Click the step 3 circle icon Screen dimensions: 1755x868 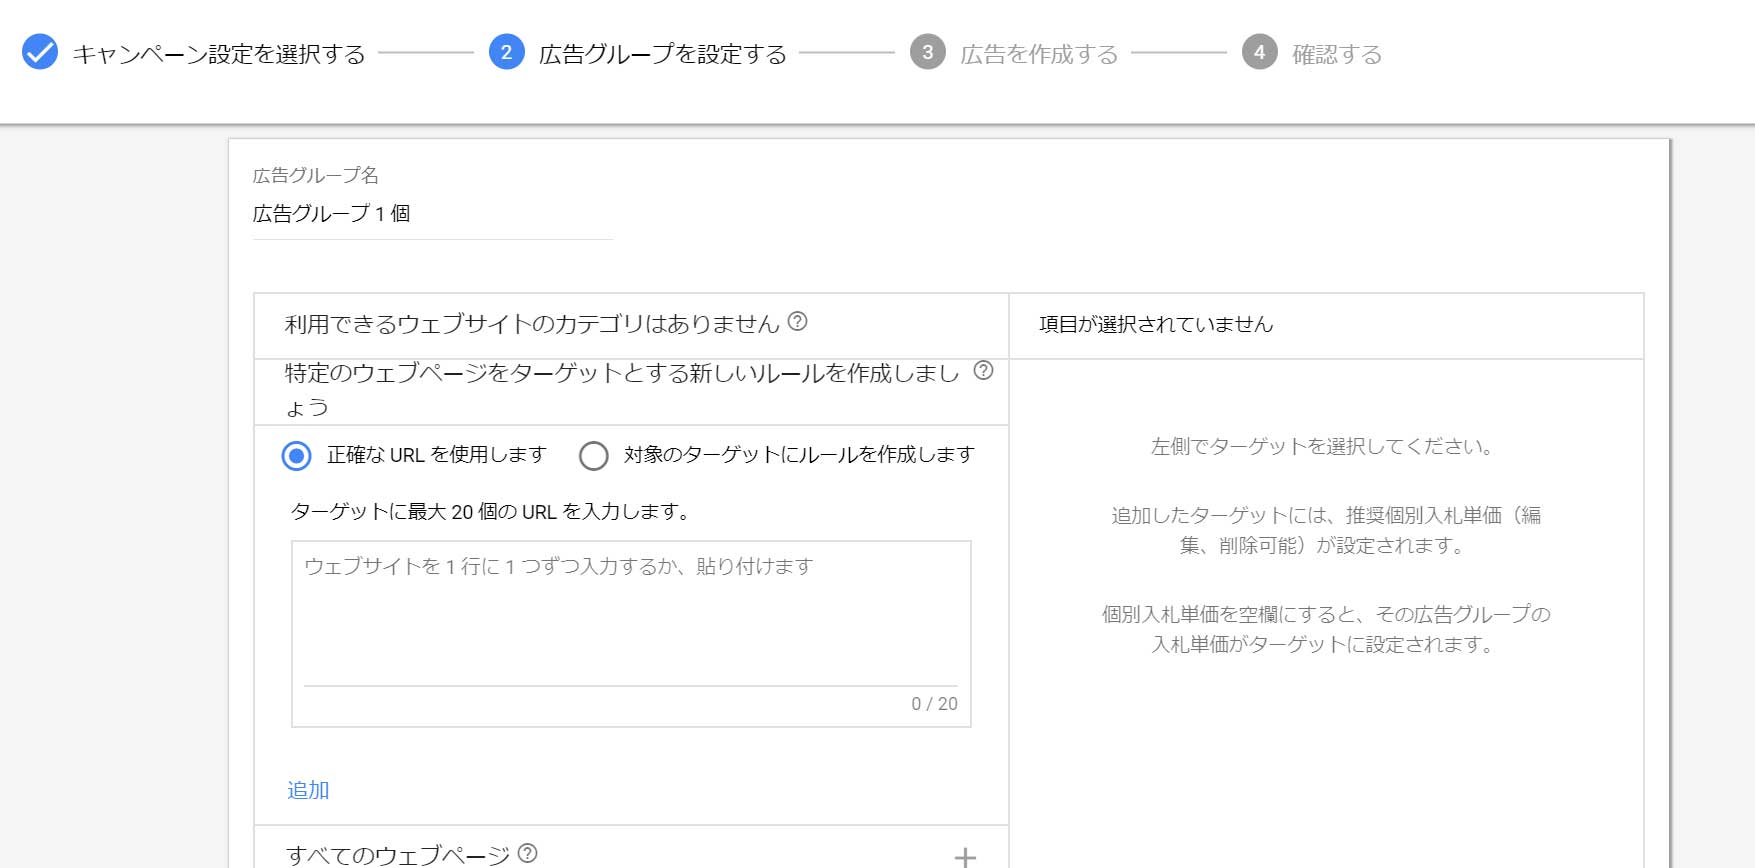(928, 52)
